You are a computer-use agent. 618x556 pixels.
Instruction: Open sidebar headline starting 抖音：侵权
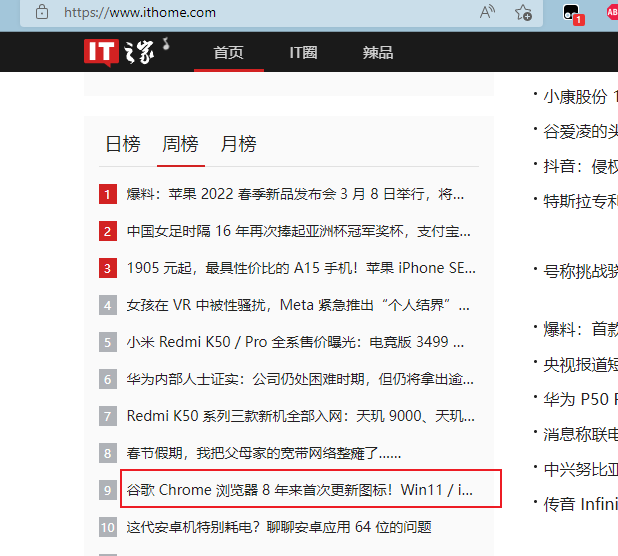(581, 167)
